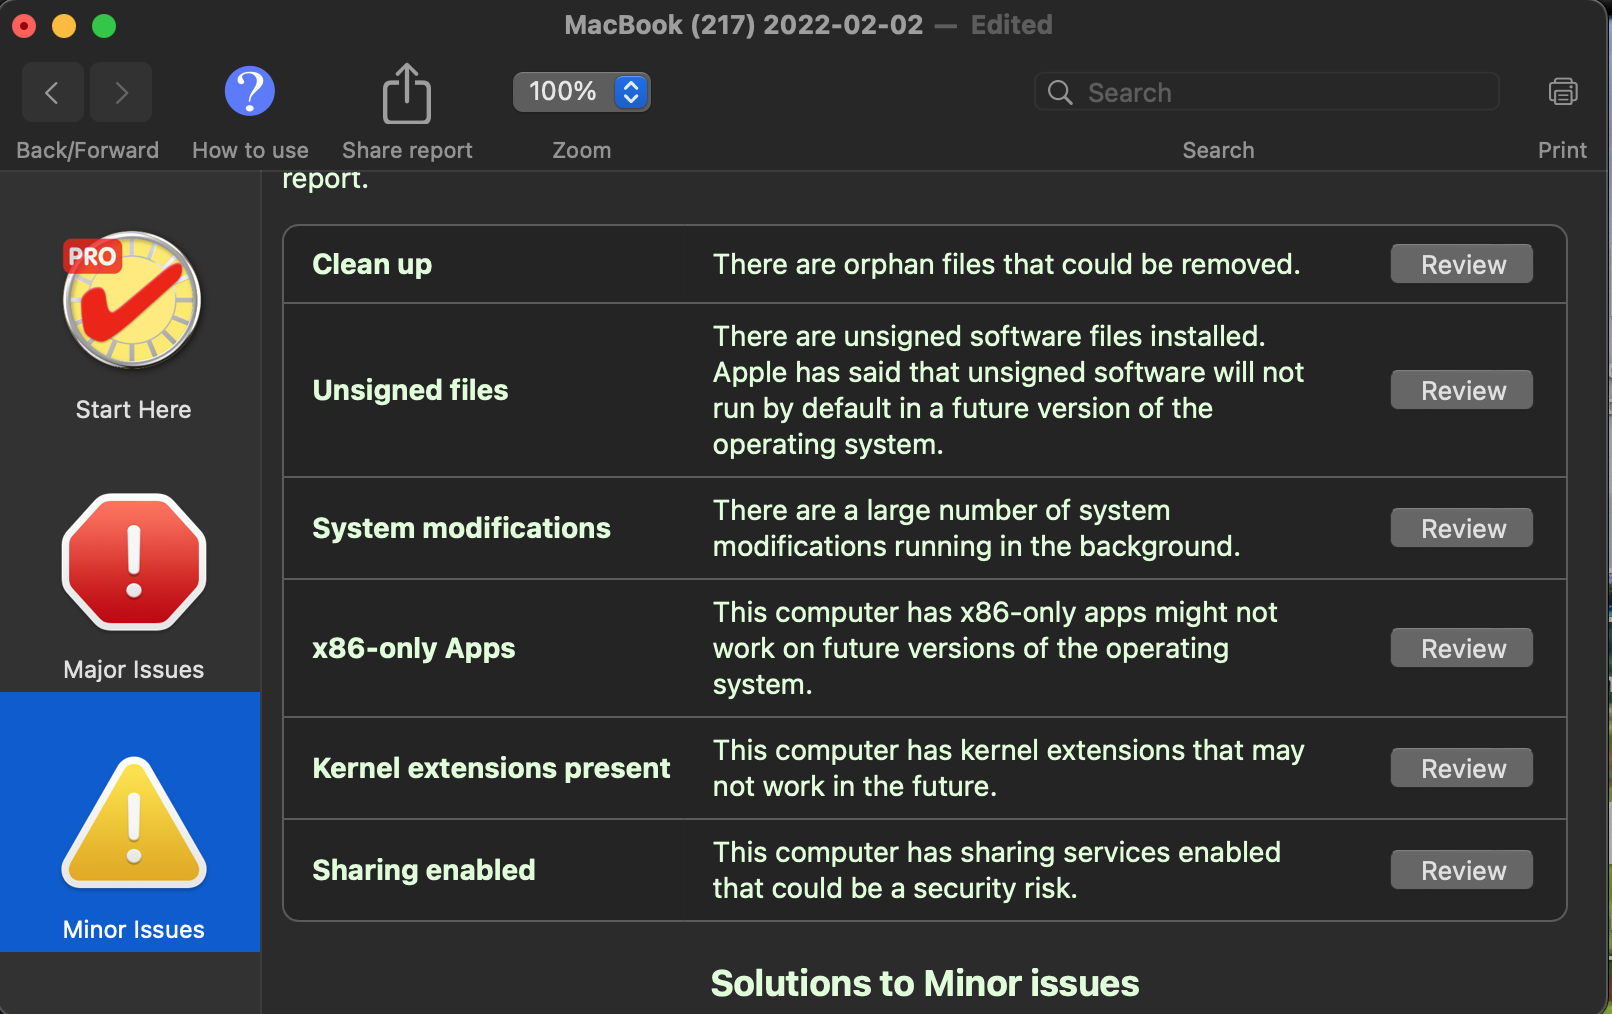Click the magnifying glass search icon

(1060, 93)
